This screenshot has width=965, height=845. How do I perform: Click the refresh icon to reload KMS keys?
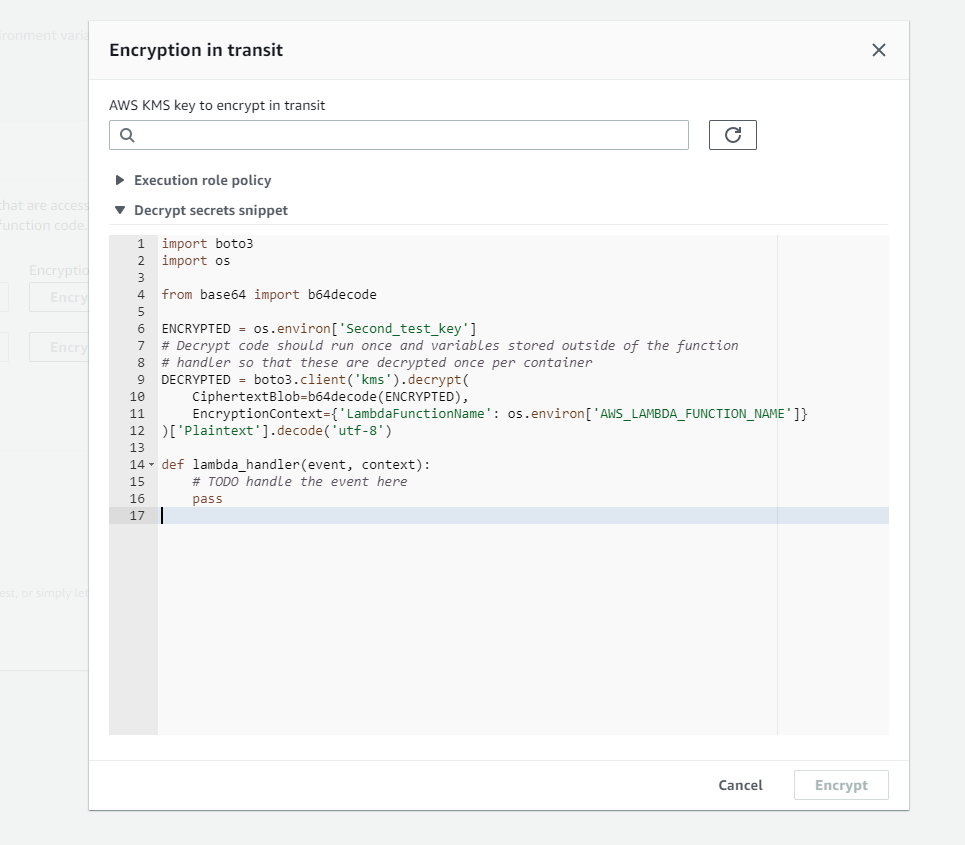pos(732,134)
